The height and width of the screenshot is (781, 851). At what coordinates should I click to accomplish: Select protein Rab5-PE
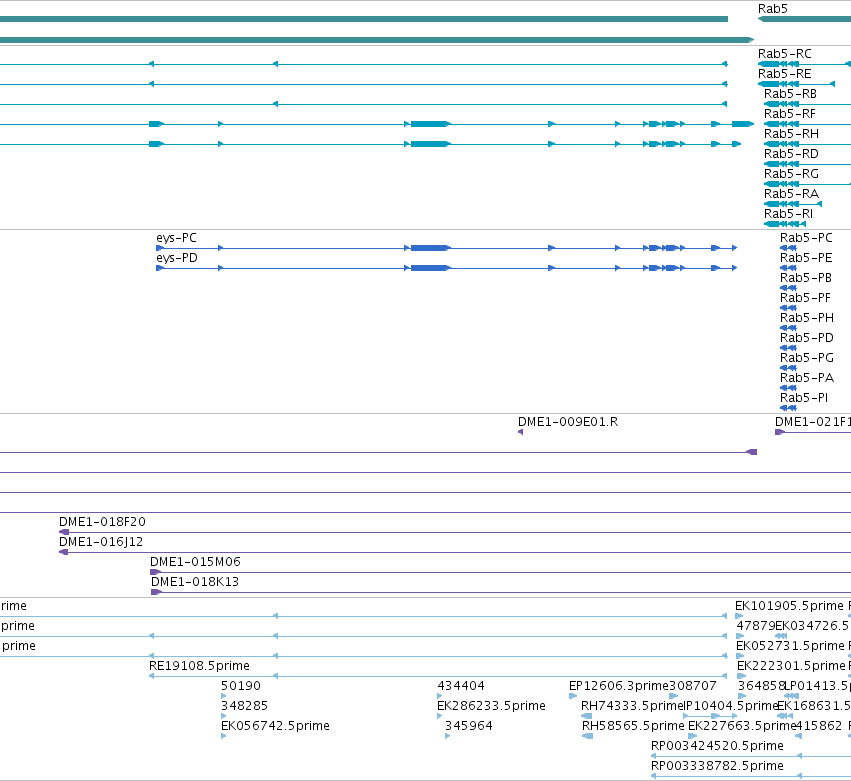[x=806, y=258]
